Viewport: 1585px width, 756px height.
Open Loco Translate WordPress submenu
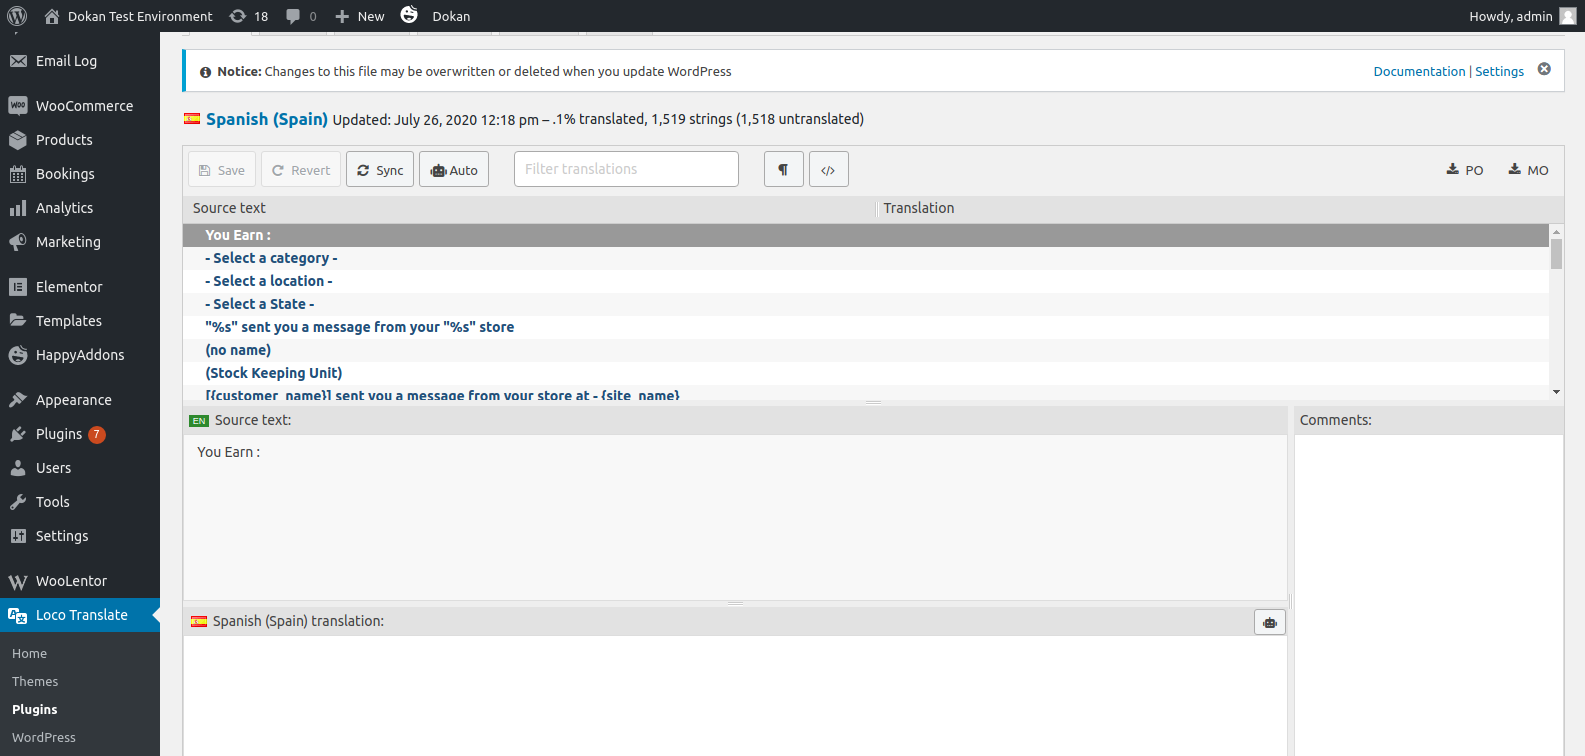click(43, 738)
